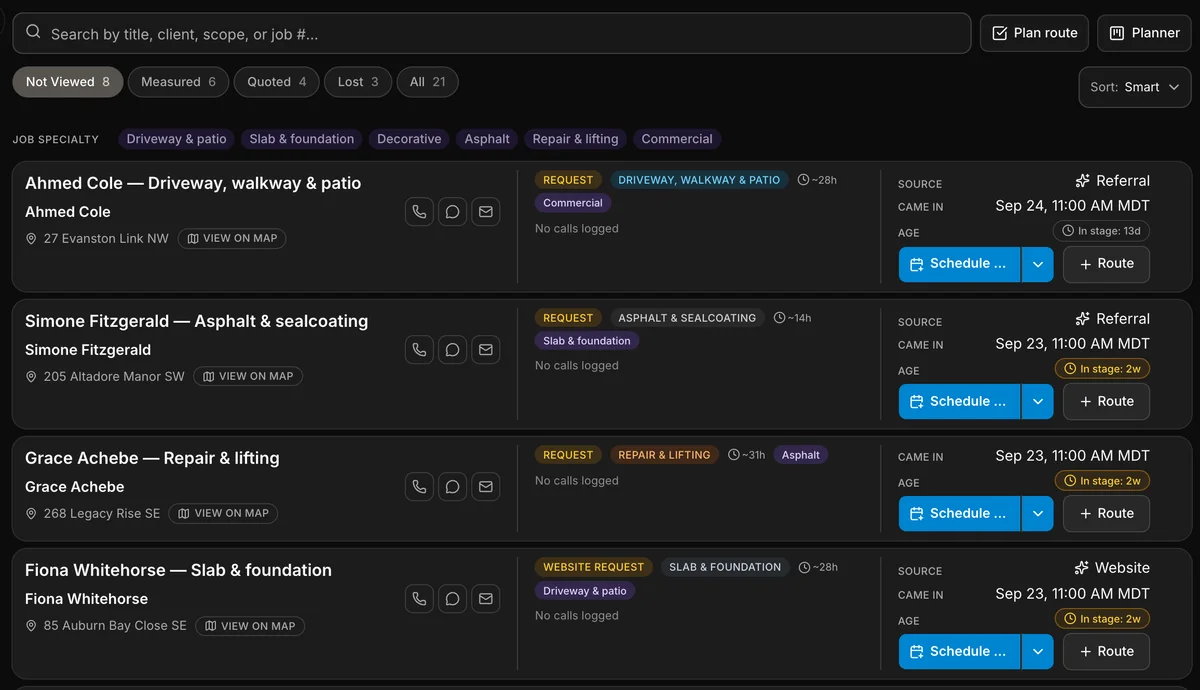Viewport: 1200px width, 690px height.
Task: Add Fiona Whitehorse job to route
Action: coord(1105,652)
